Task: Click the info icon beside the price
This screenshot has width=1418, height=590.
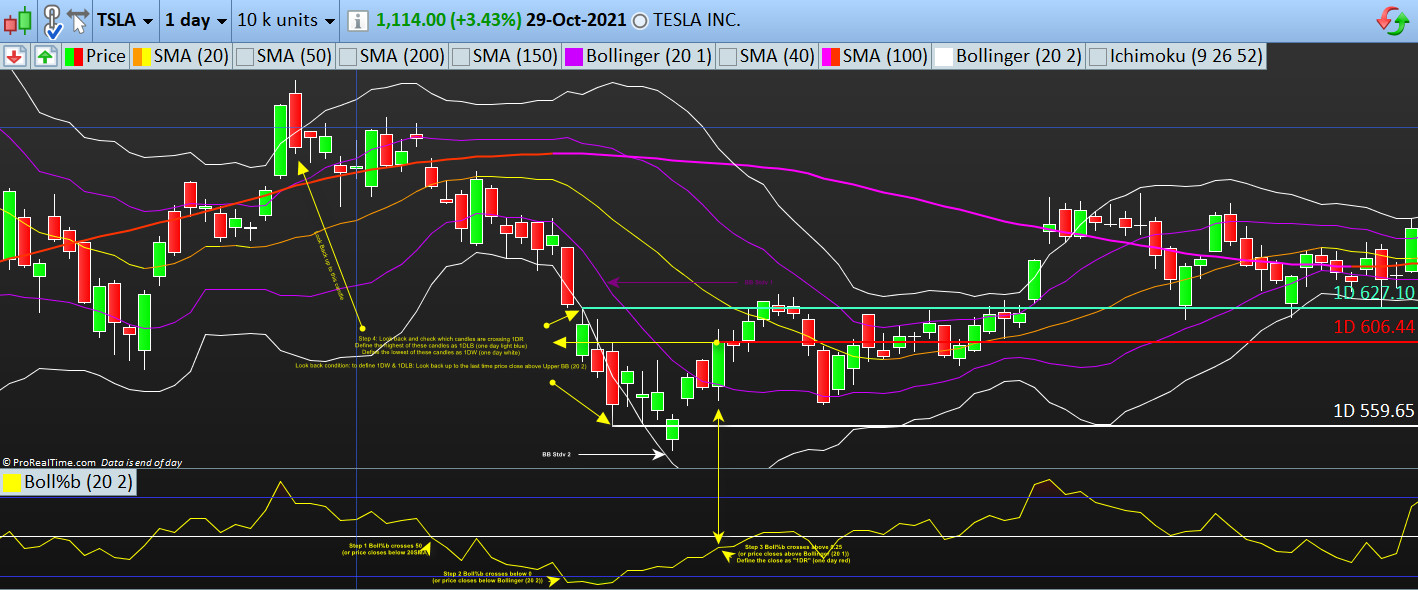Action: coord(359,20)
